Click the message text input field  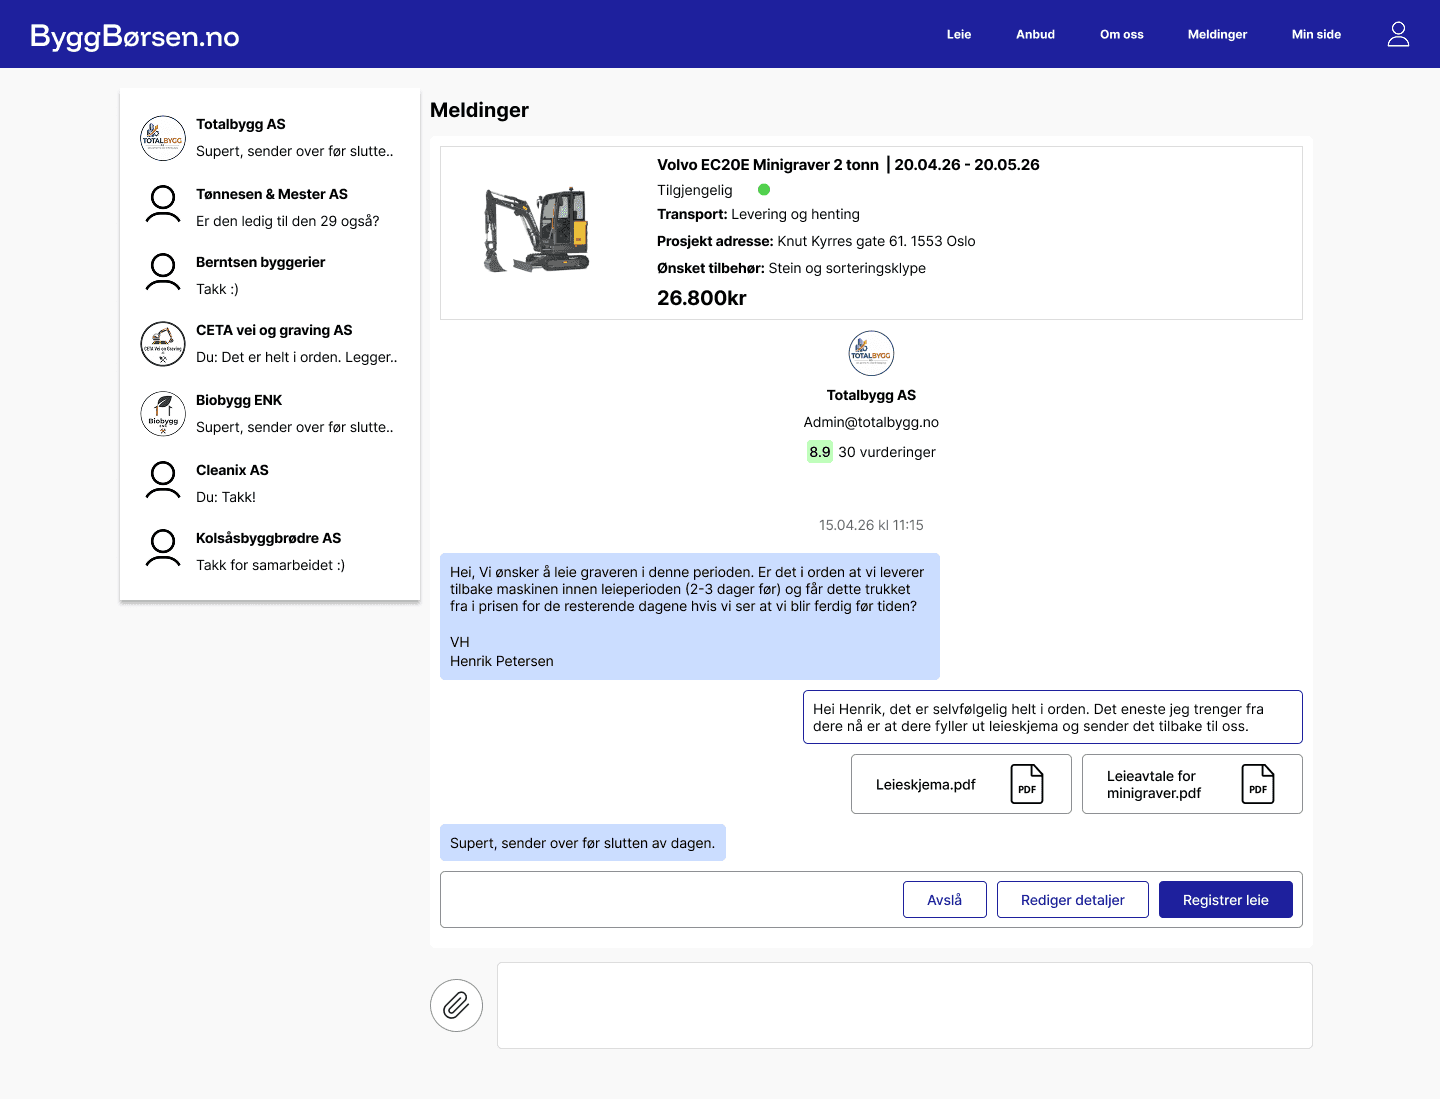[904, 1005]
